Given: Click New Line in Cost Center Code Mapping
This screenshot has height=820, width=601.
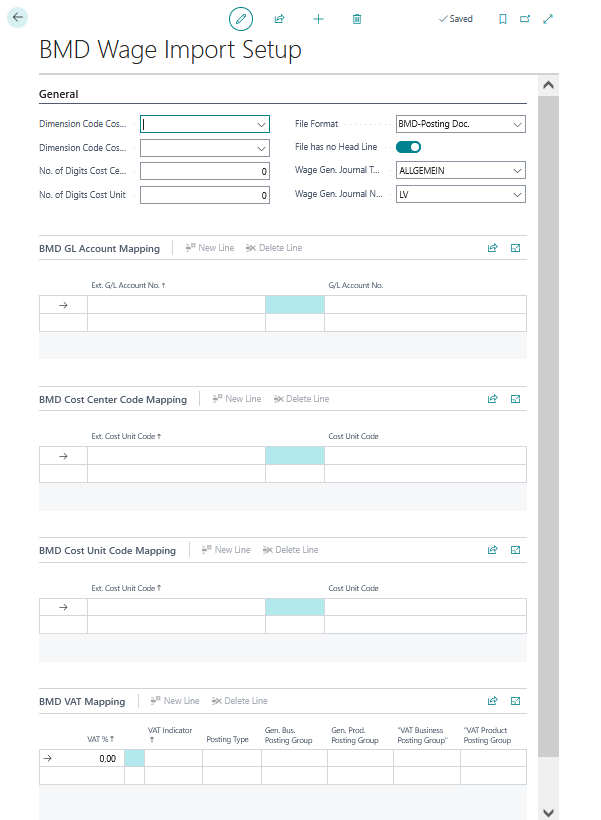Looking at the screenshot, I should [237, 399].
